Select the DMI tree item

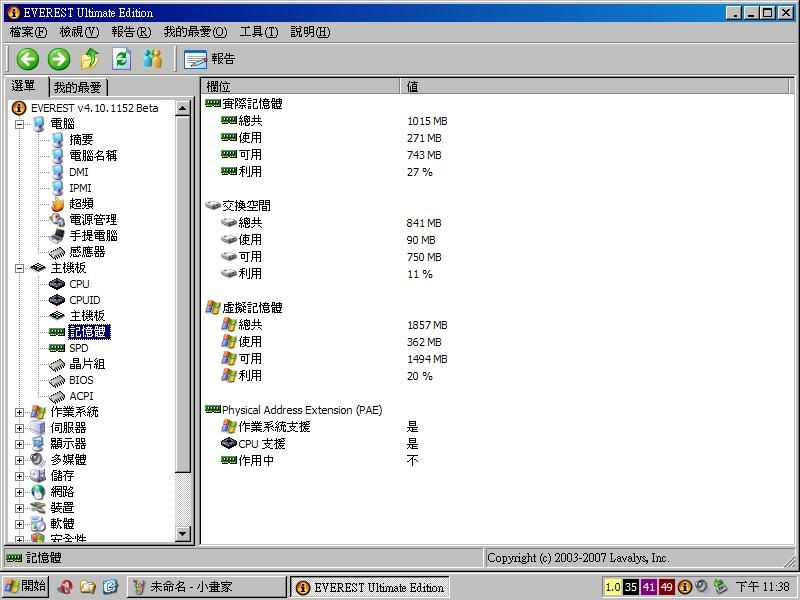79,172
